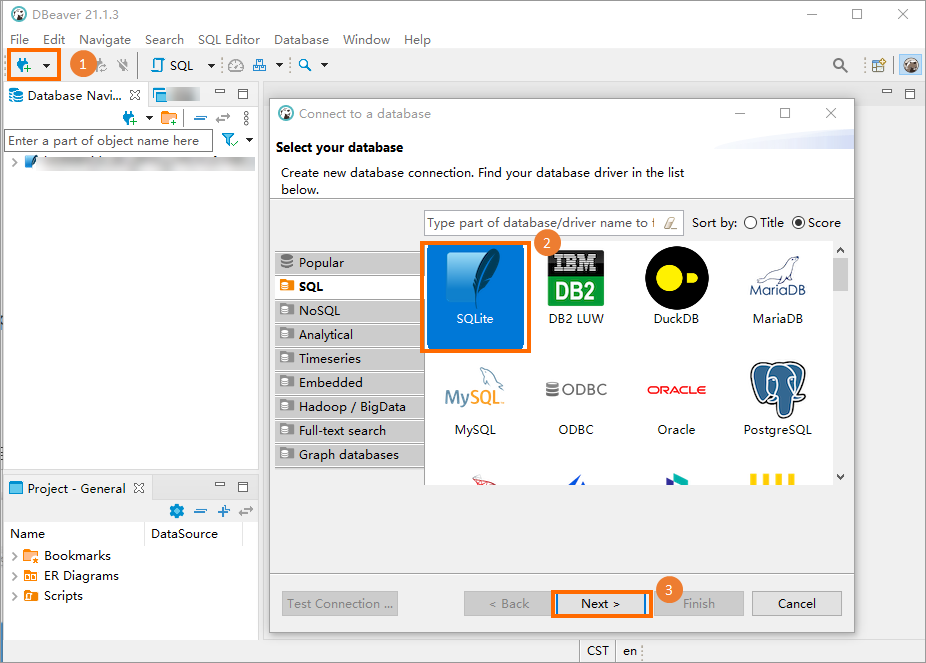Click the global search magnifier at top right
Viewport: 926px width, 663px height.
840,65
